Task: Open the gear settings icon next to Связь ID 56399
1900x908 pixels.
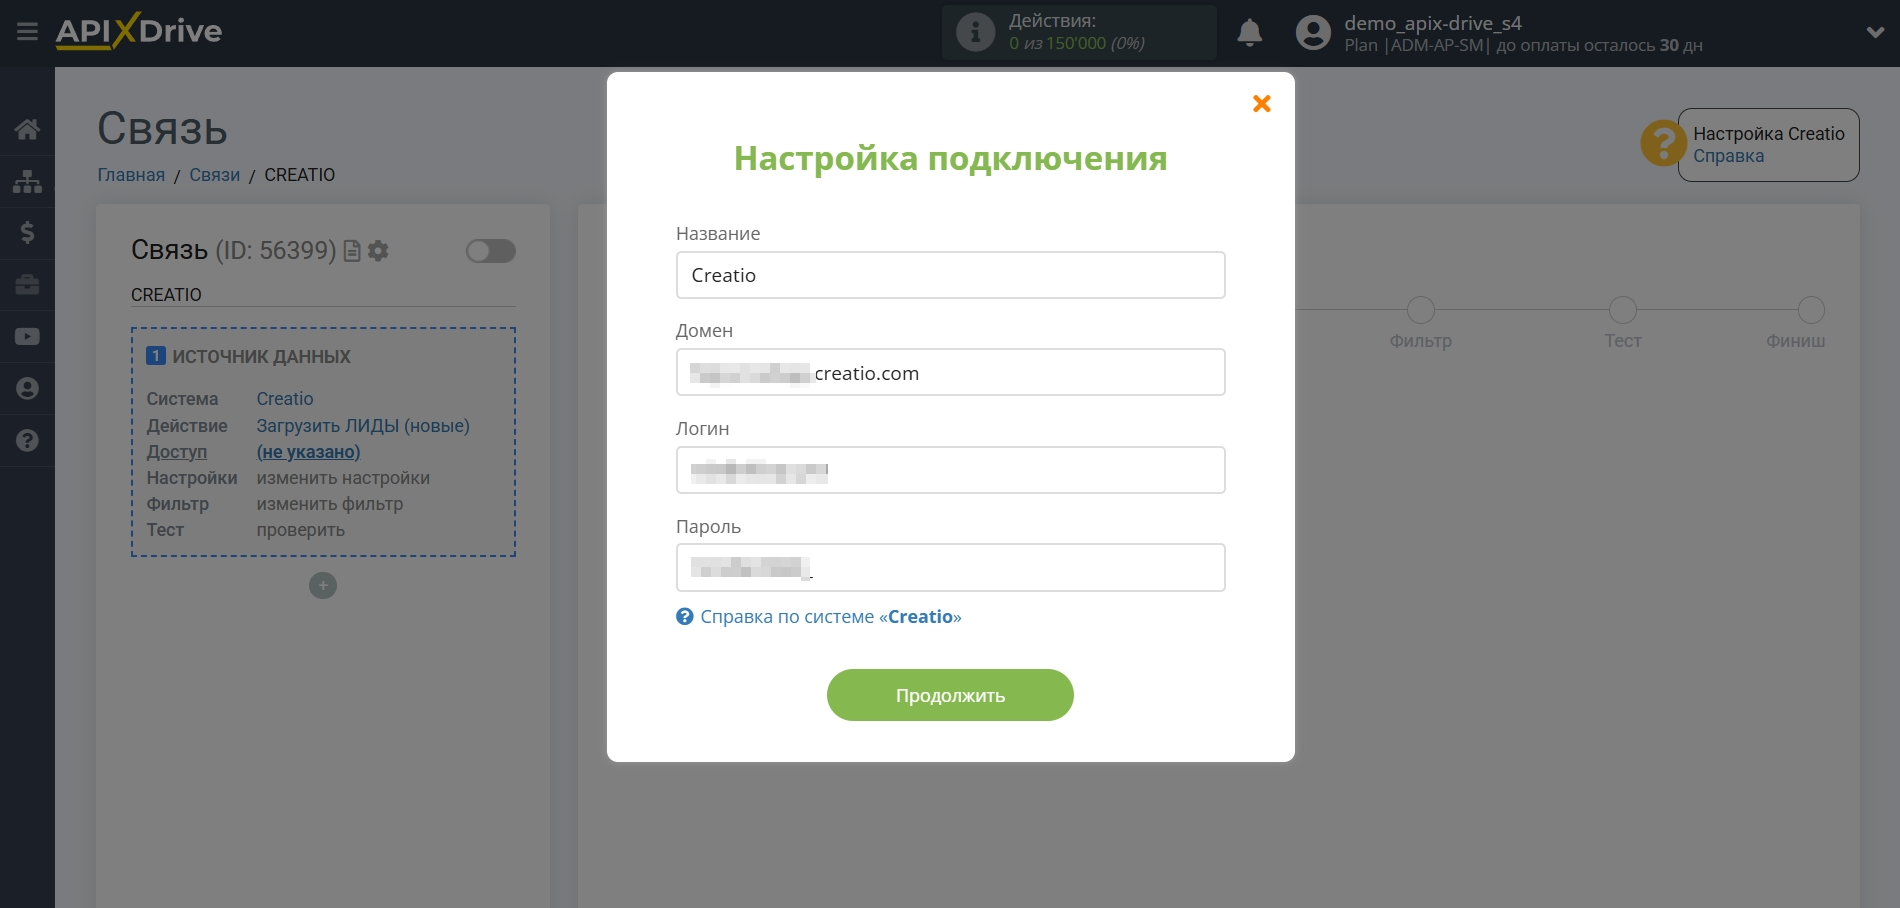Action: pos(379,251)
